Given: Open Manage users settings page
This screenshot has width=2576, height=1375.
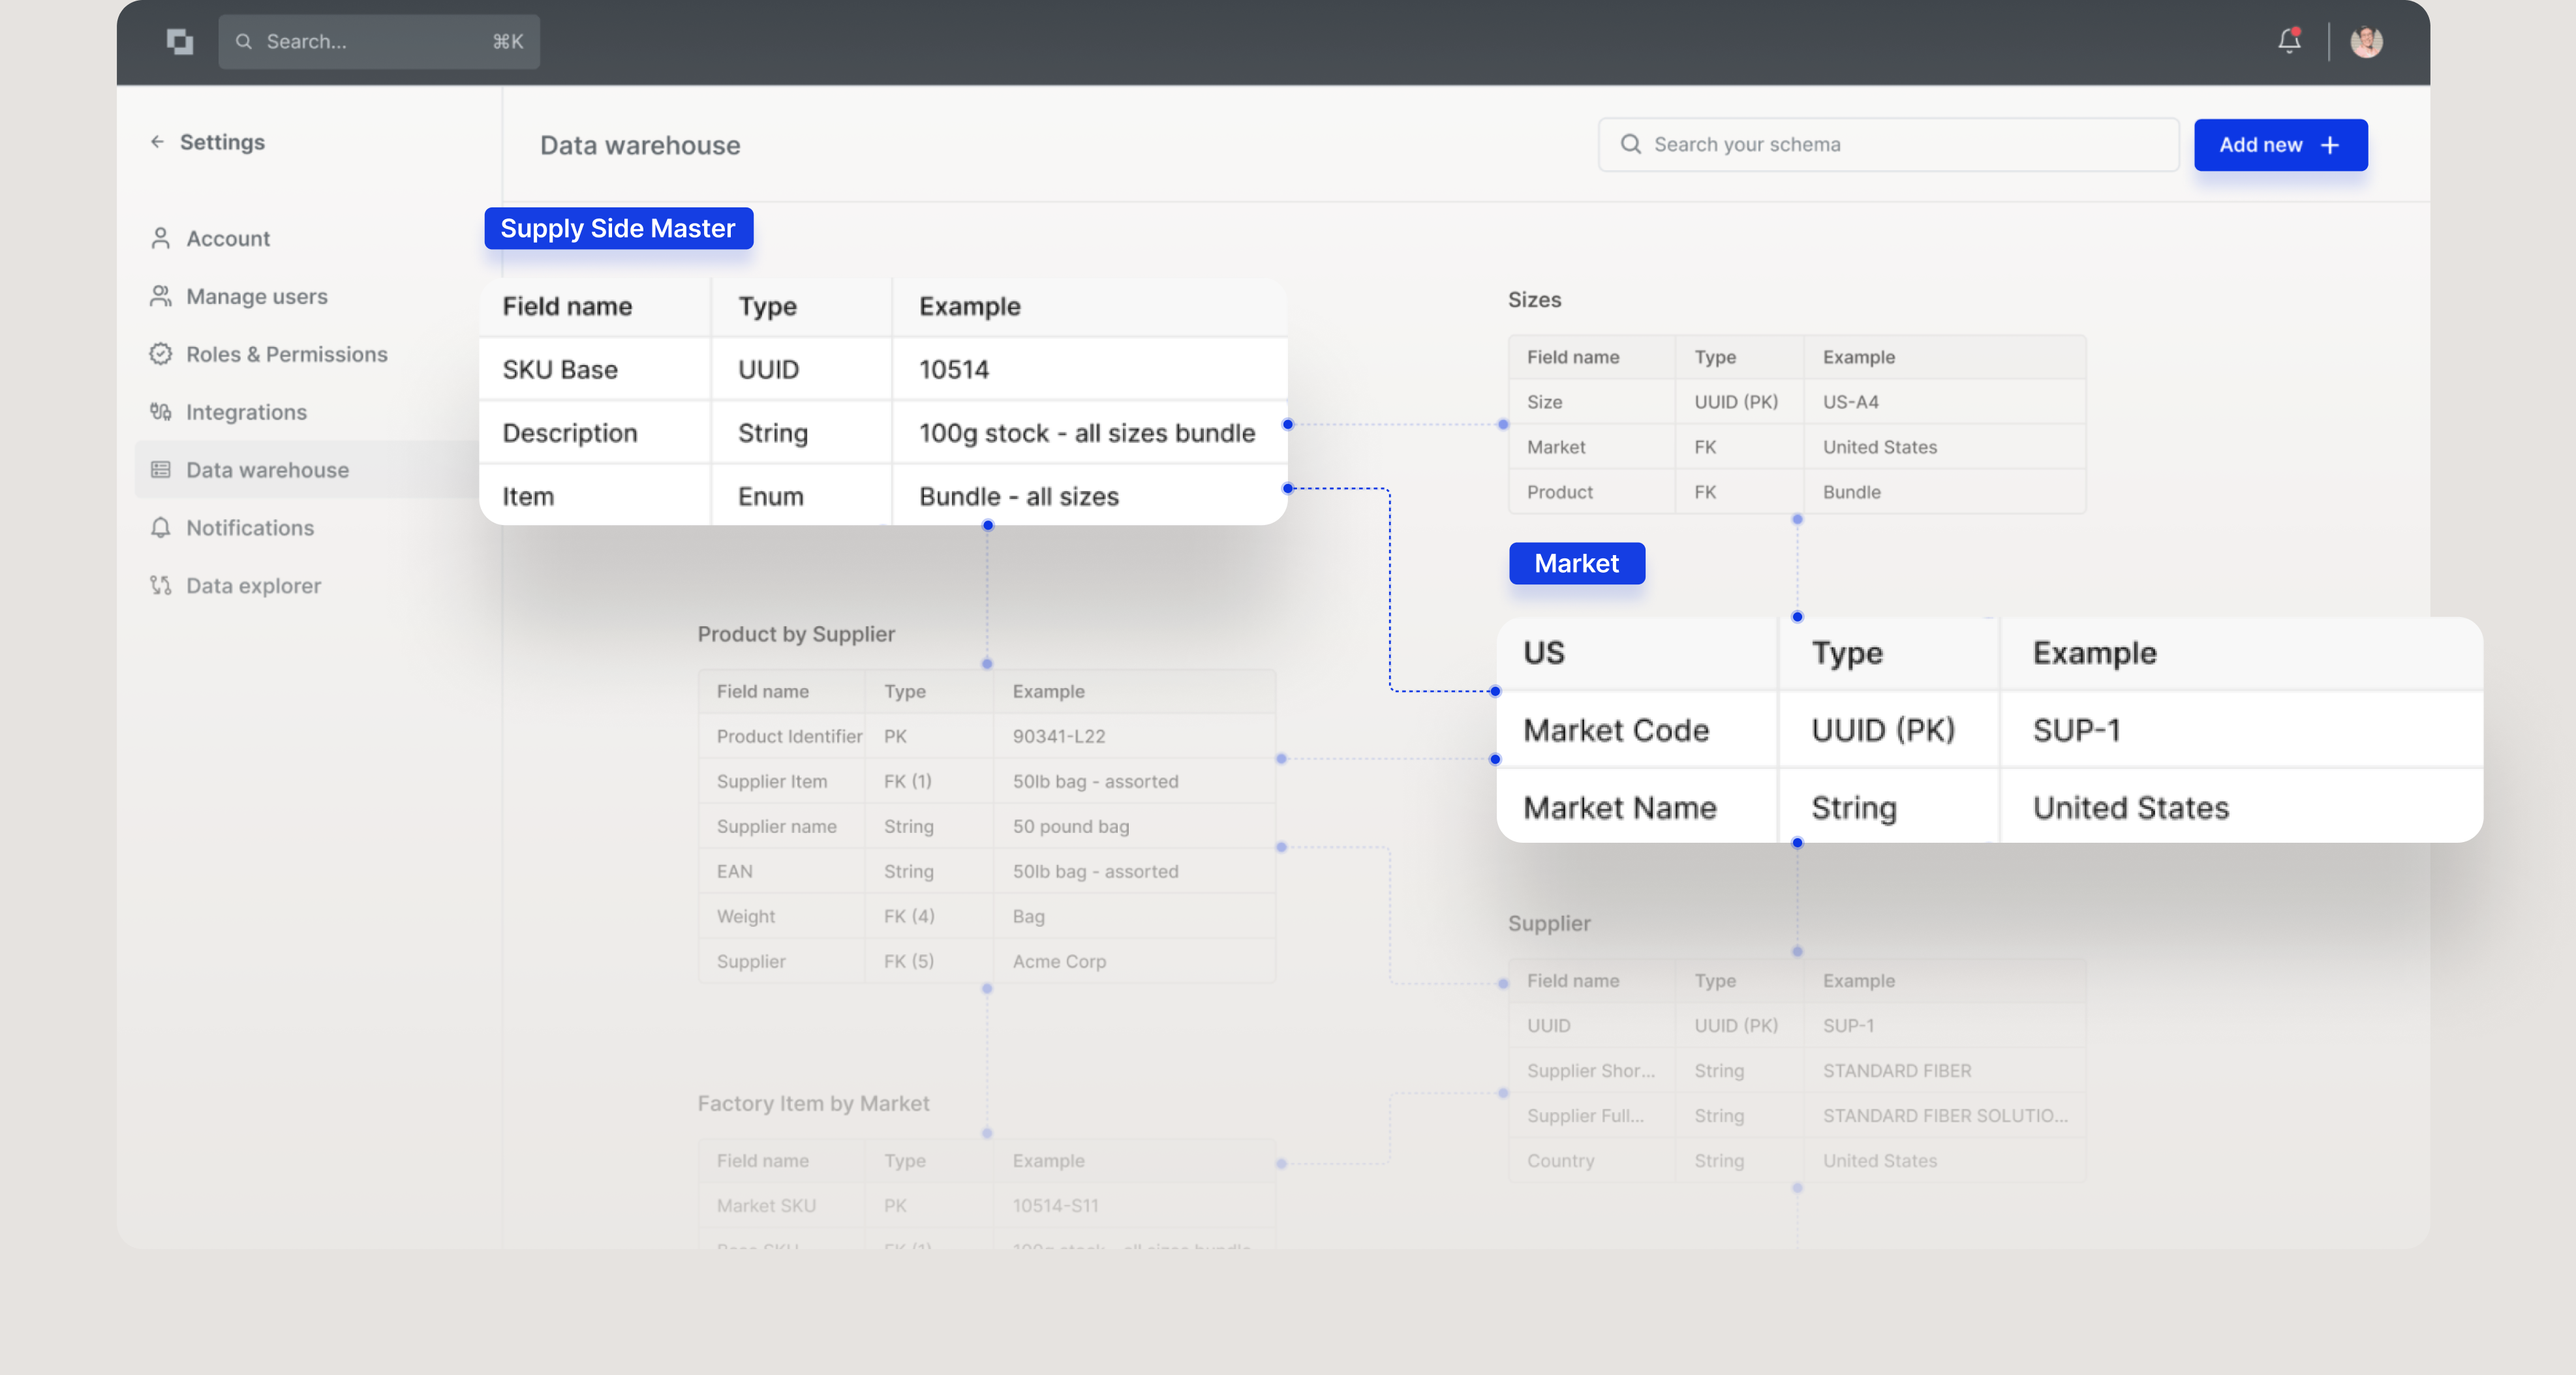Looking at the screenshot, I should tap(256, 296).
